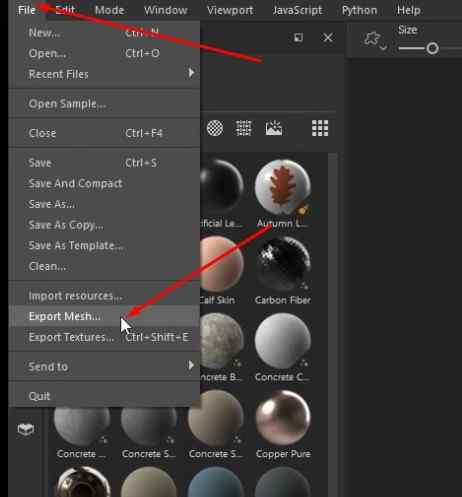The height and width of the screenshot is (497, 462).
Task: Select Quit in the File menu
Action: click(104, 396)
